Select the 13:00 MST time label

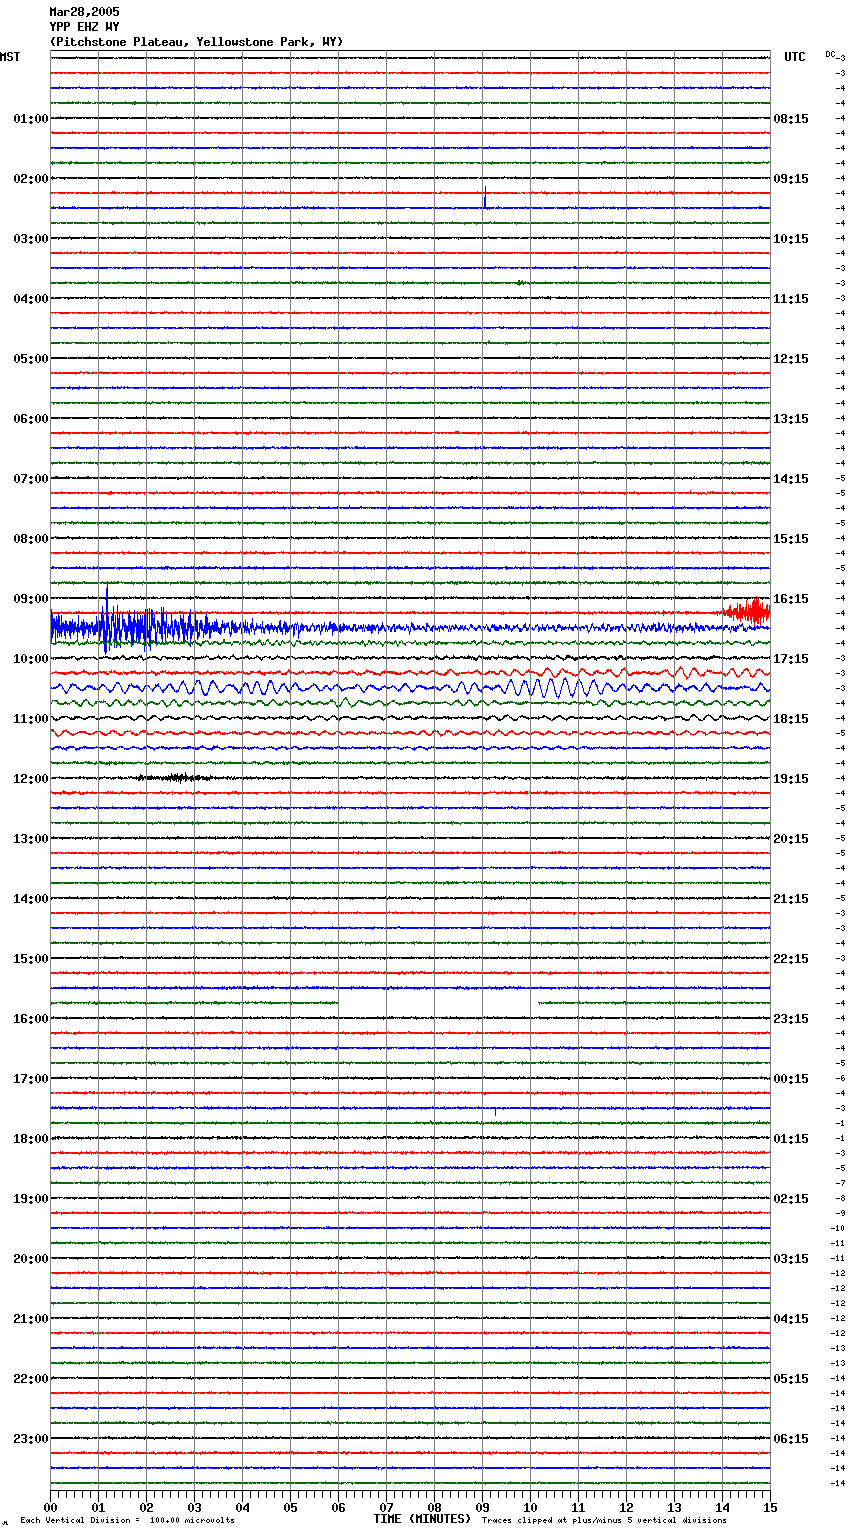[30, 839]
